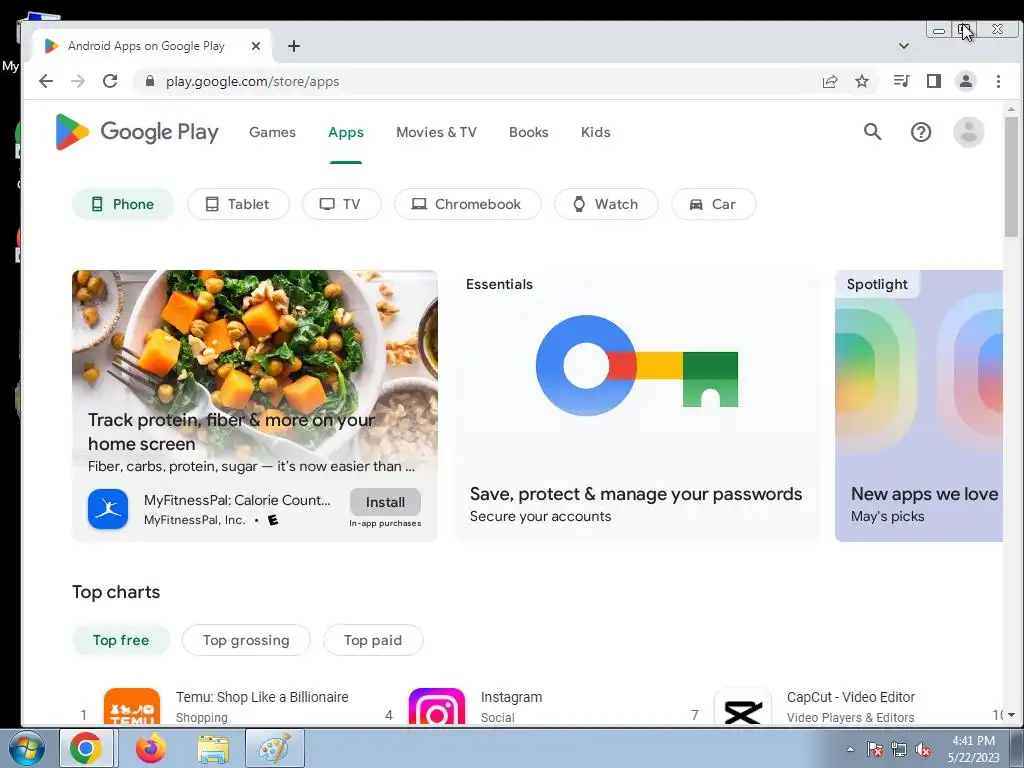1024x768 pixels.
Task: Click the network tray icon
Action: click(899, 749)
